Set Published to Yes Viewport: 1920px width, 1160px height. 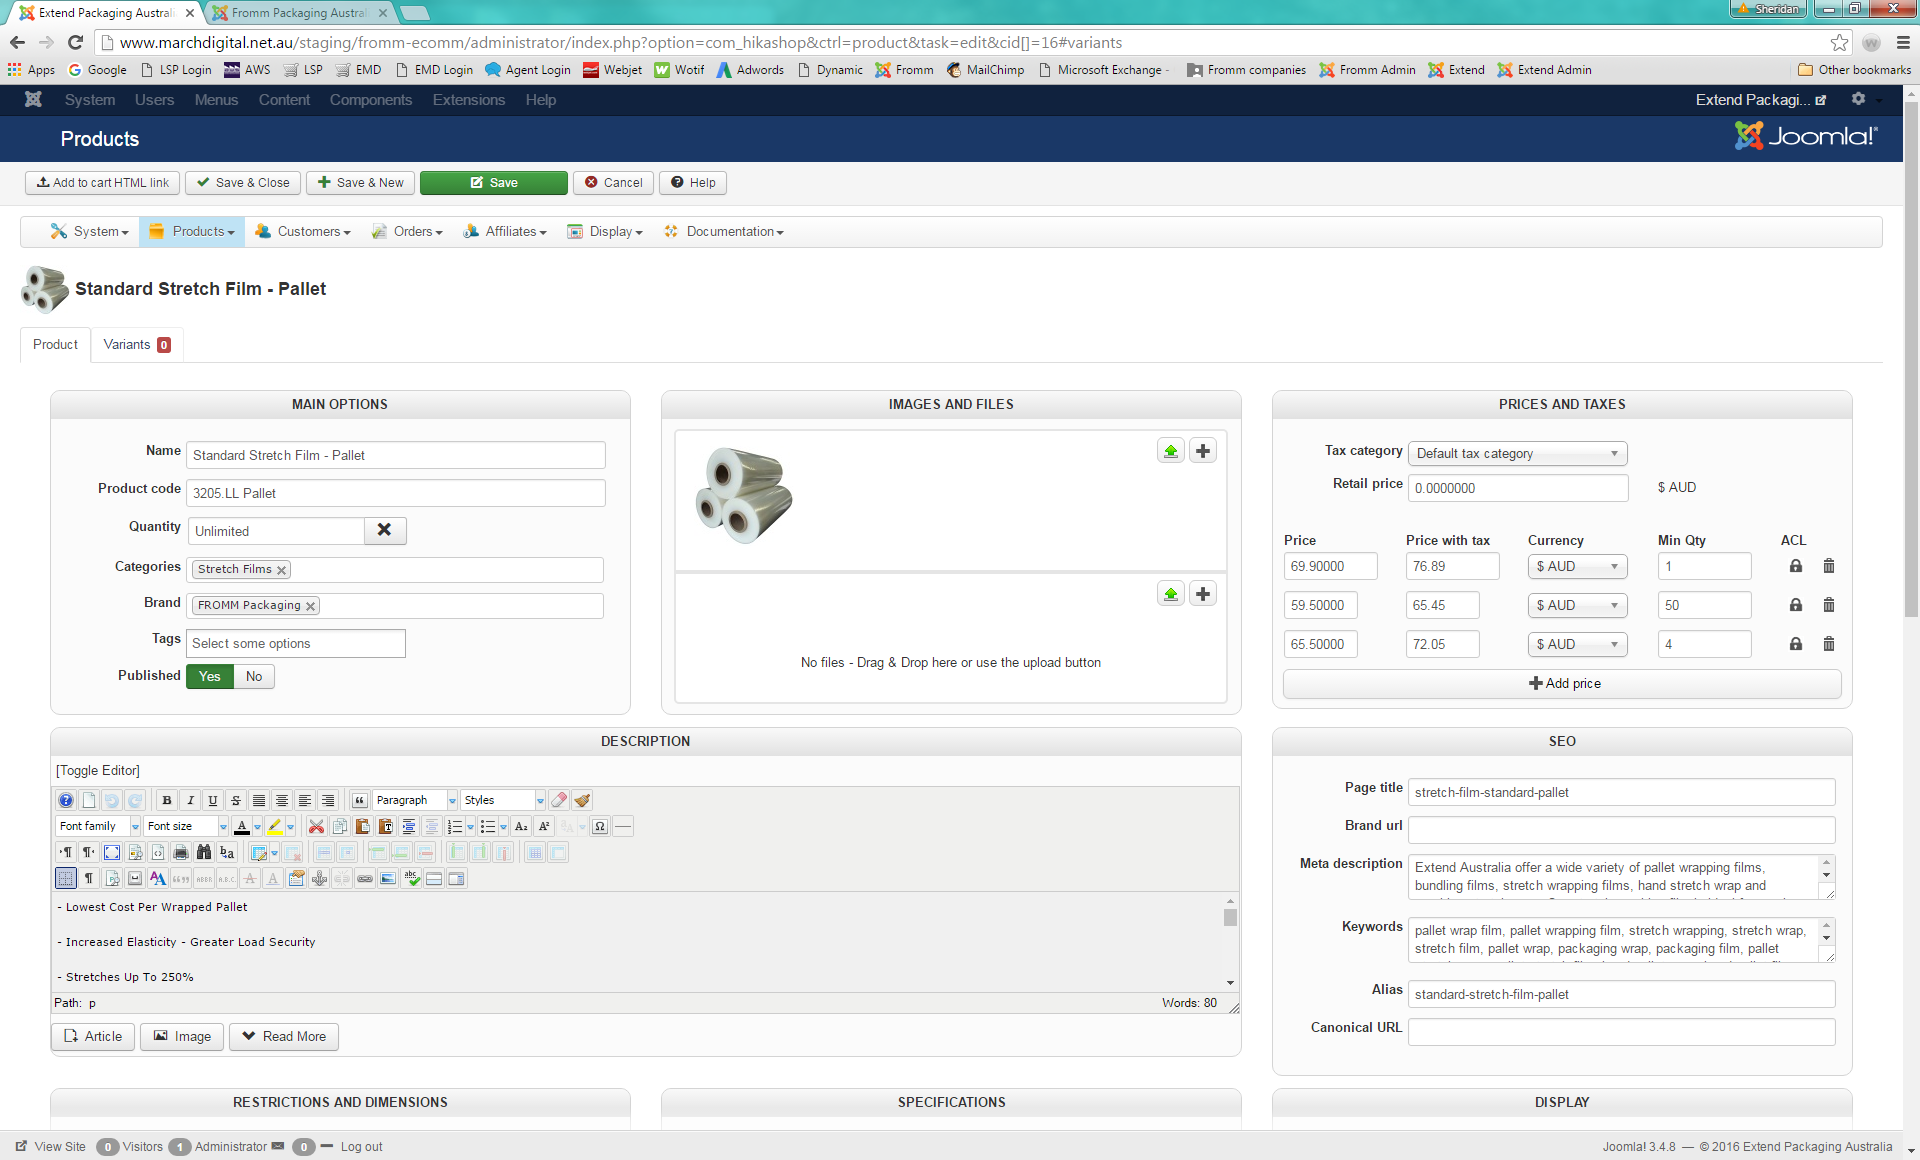[x=210, y=676]
